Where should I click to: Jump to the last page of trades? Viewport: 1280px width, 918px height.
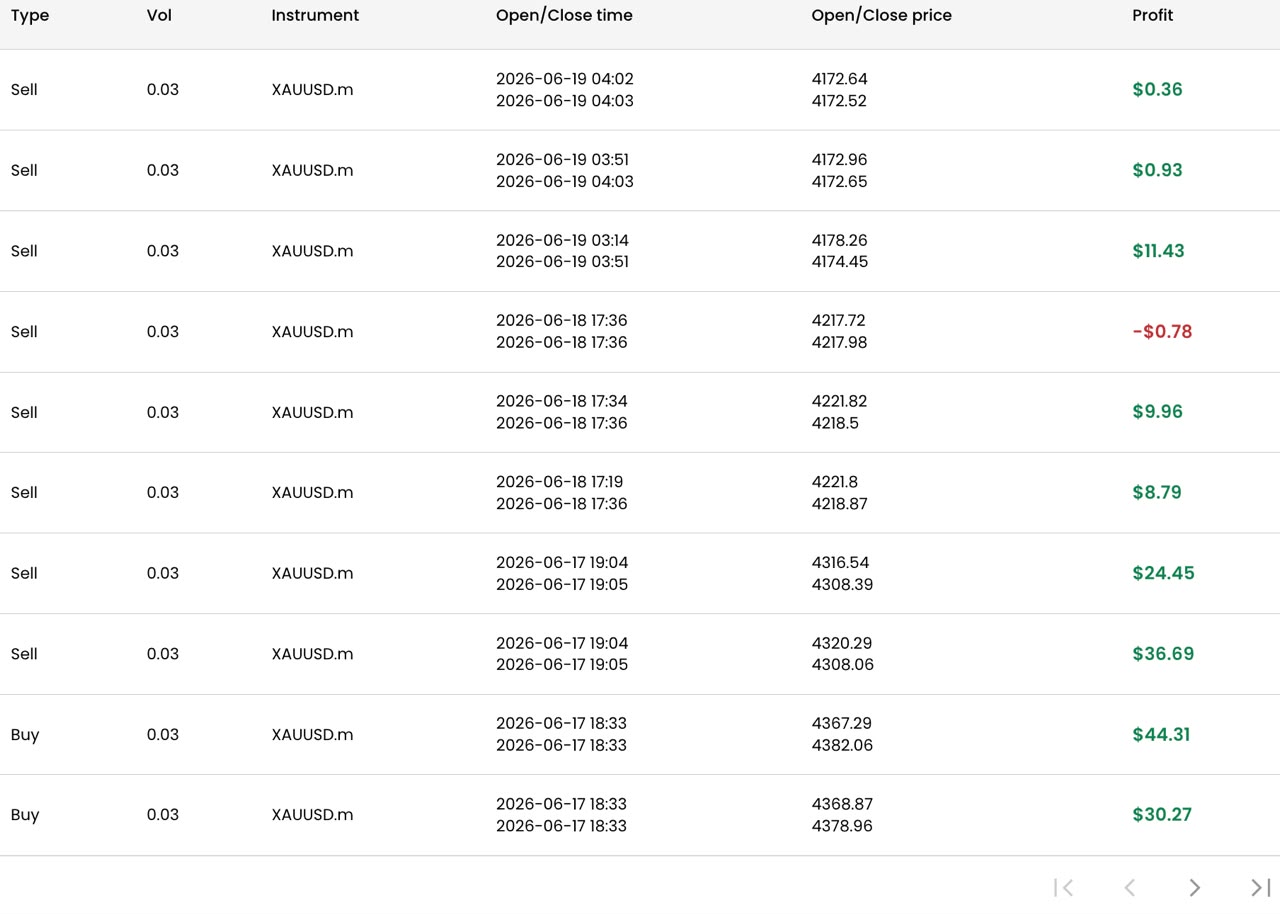point(1260,887)
